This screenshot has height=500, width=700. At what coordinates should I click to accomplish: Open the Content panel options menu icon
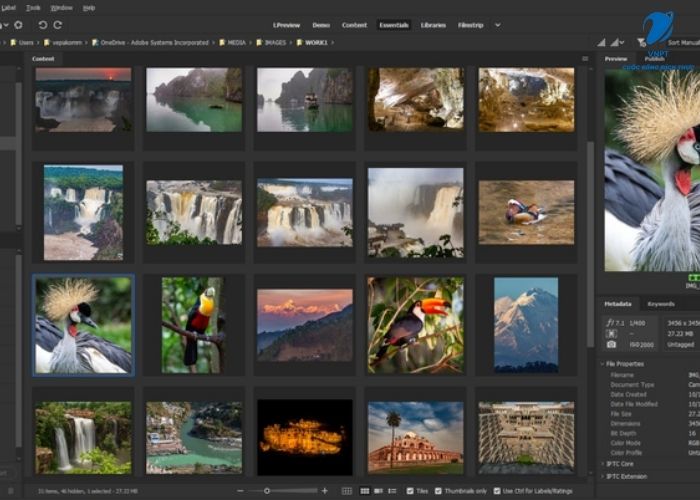(585, 58)
